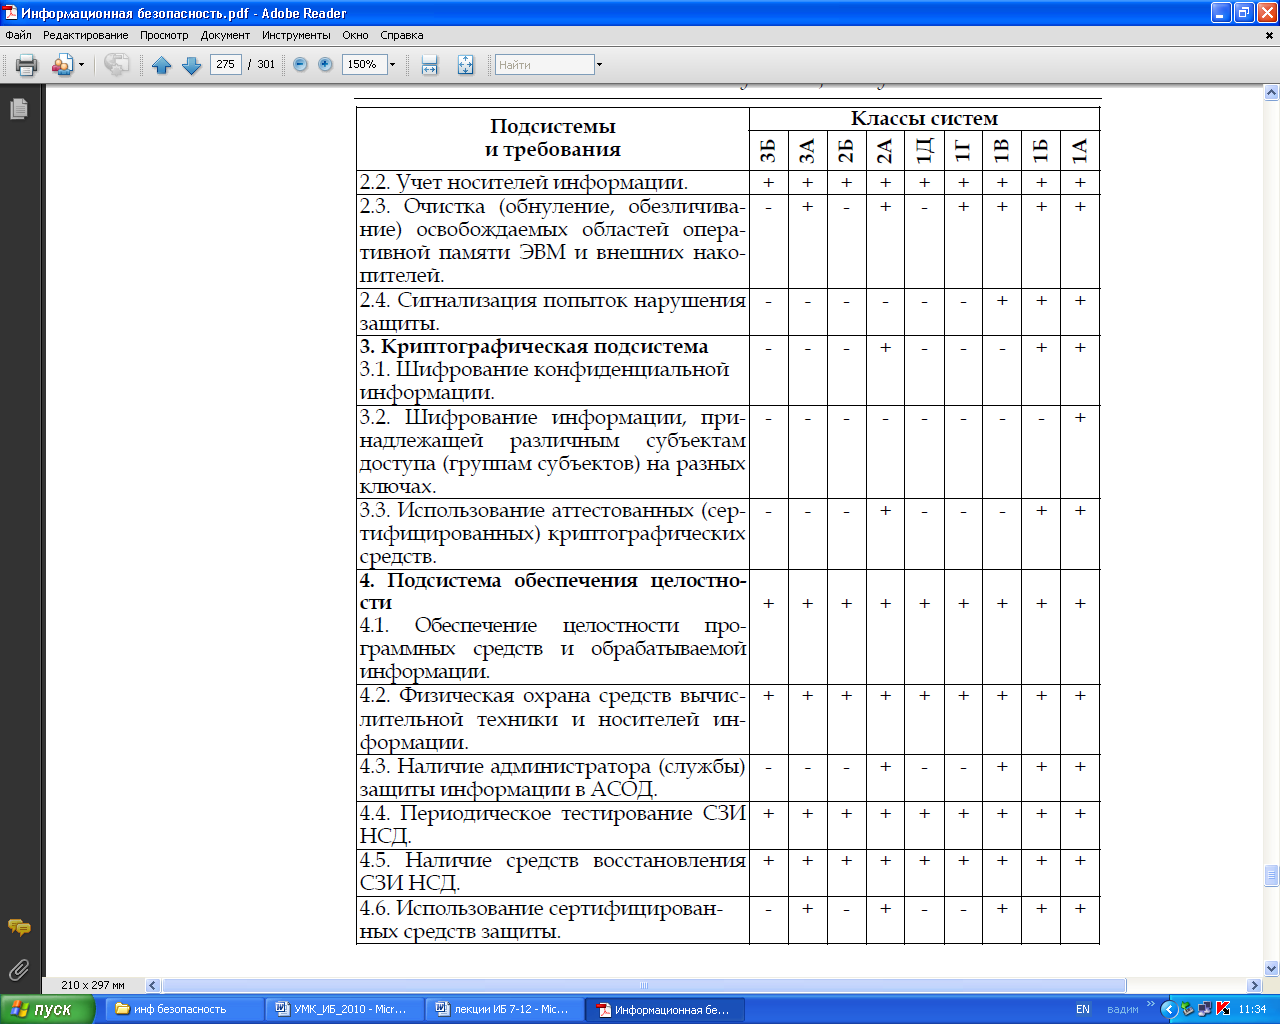The width and height of the screenshot is (1280, 1024).
Task: Click the page number field showing 275
Action: (x=226, y=64)
